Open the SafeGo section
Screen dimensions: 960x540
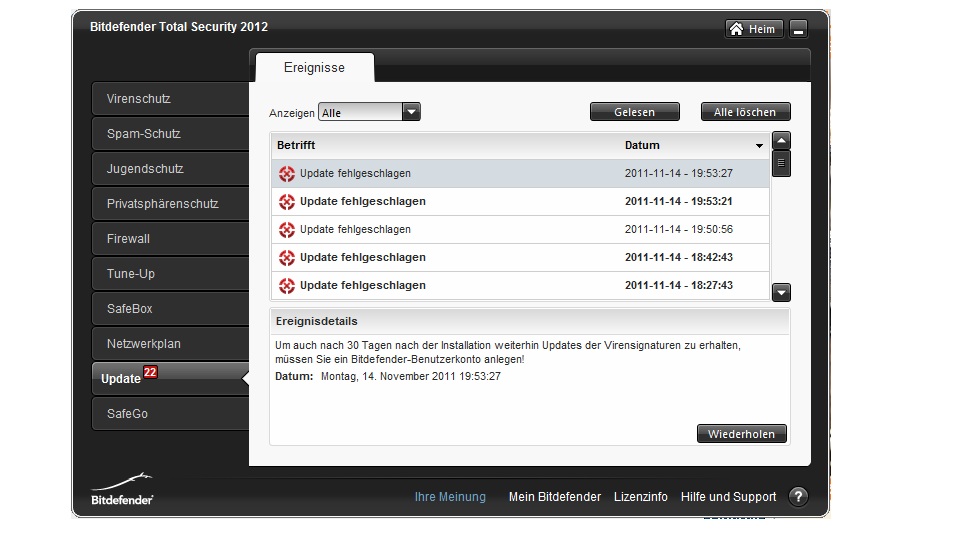coord(170,413)
